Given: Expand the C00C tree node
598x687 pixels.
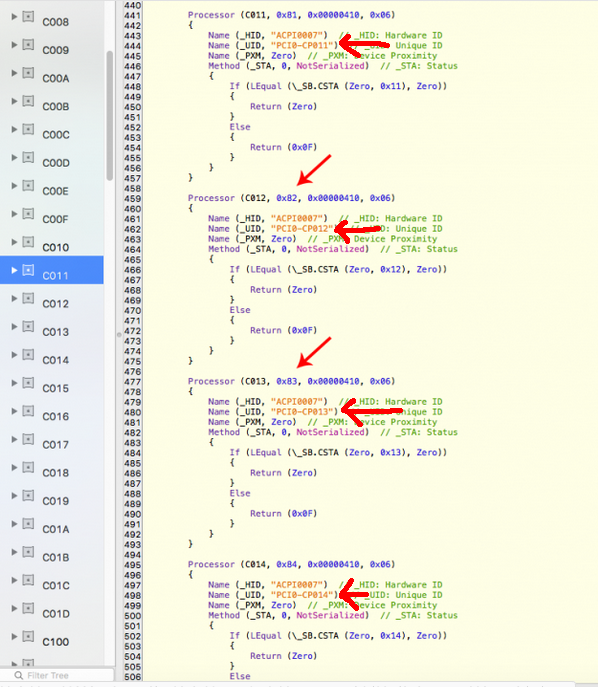Looking at the screenshot, I should pyautogui.click(x=14, y=129).
